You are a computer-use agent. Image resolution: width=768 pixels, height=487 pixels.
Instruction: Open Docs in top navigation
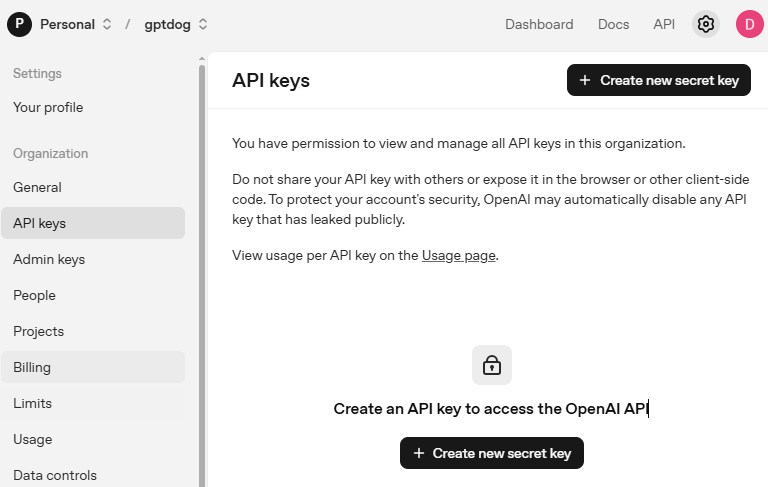pos(613,24)
